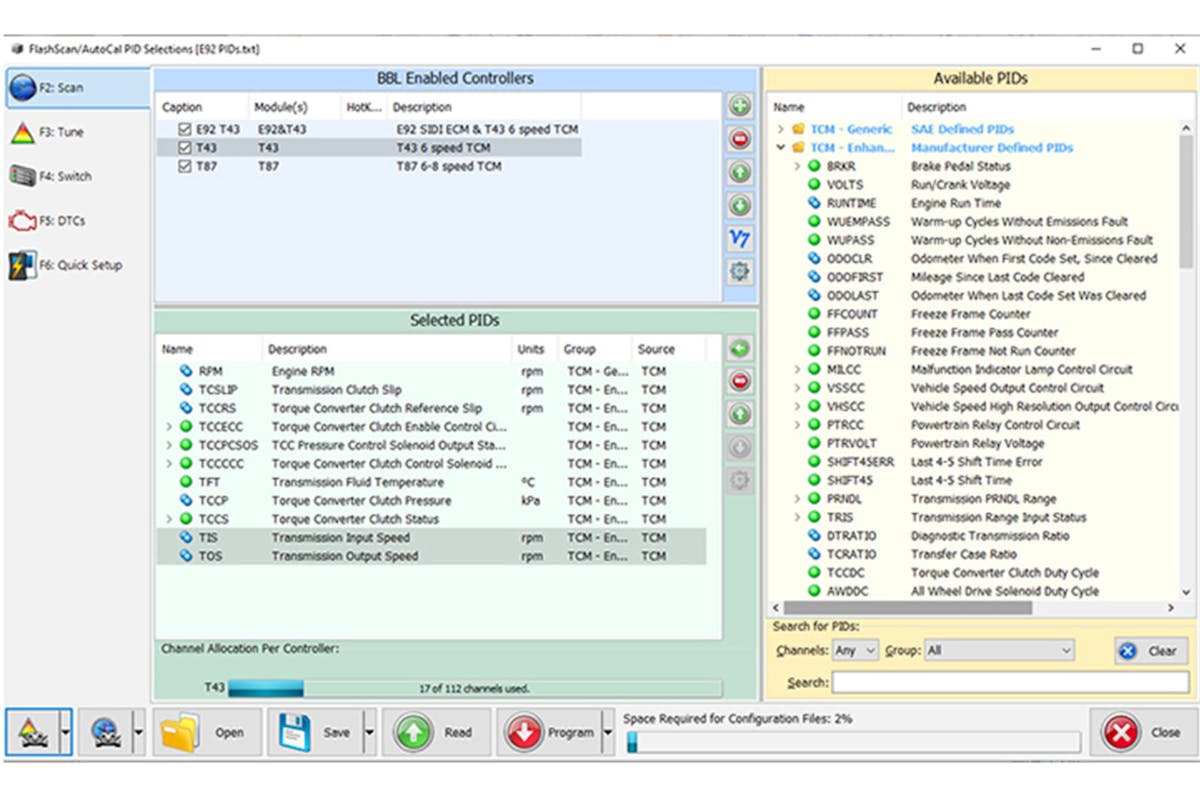Click the V7 icon in controllers panel
The width and height of the screenshot is (1200, 800).
(740, 238)
